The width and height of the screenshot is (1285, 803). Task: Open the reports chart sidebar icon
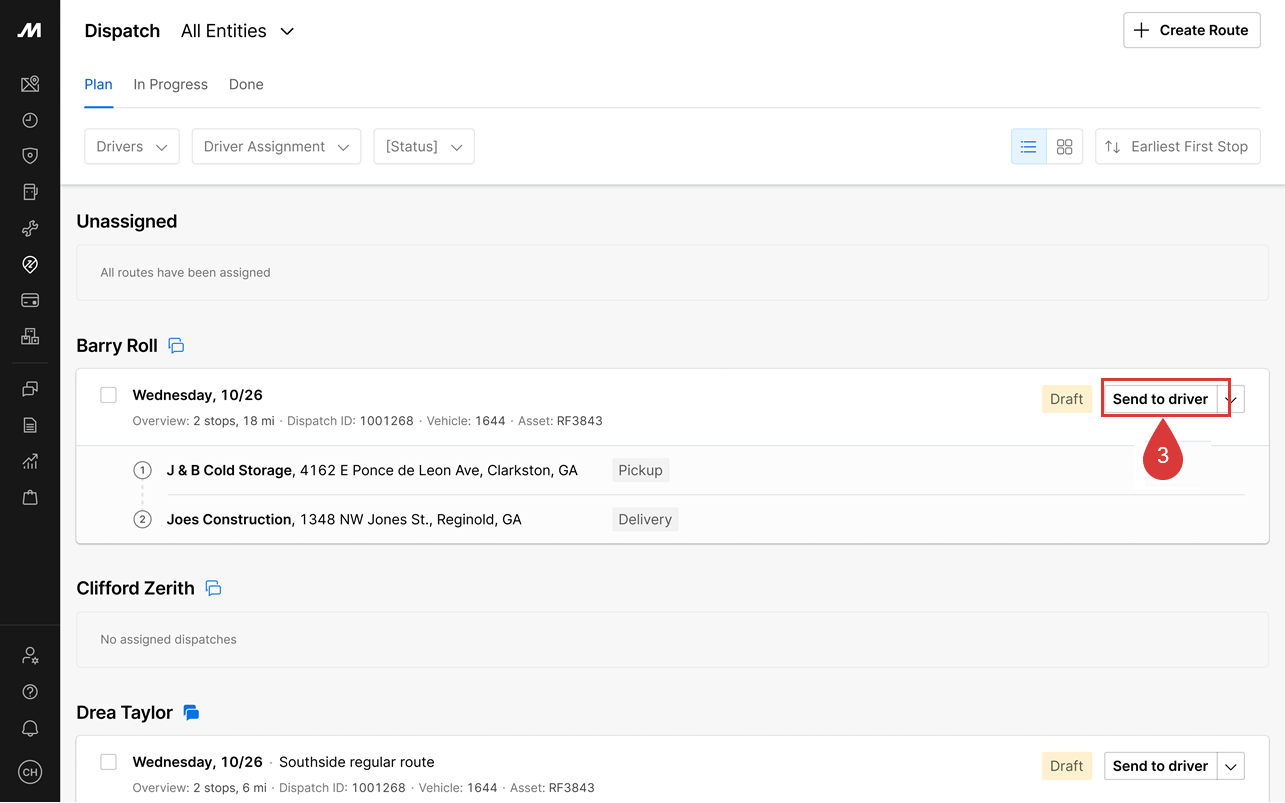pos(30,461)
